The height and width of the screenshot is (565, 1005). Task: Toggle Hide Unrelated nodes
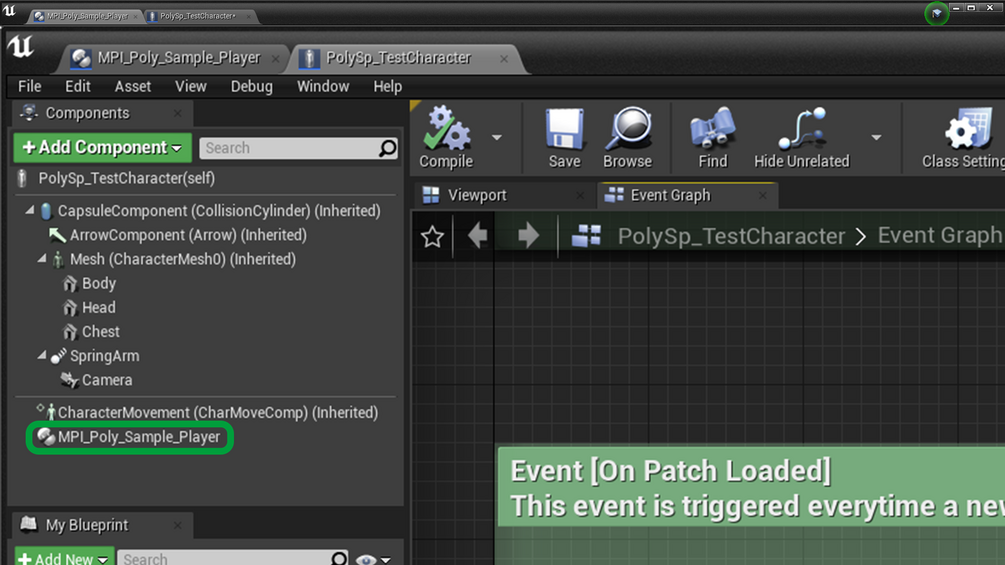click(x=801, y=138)
